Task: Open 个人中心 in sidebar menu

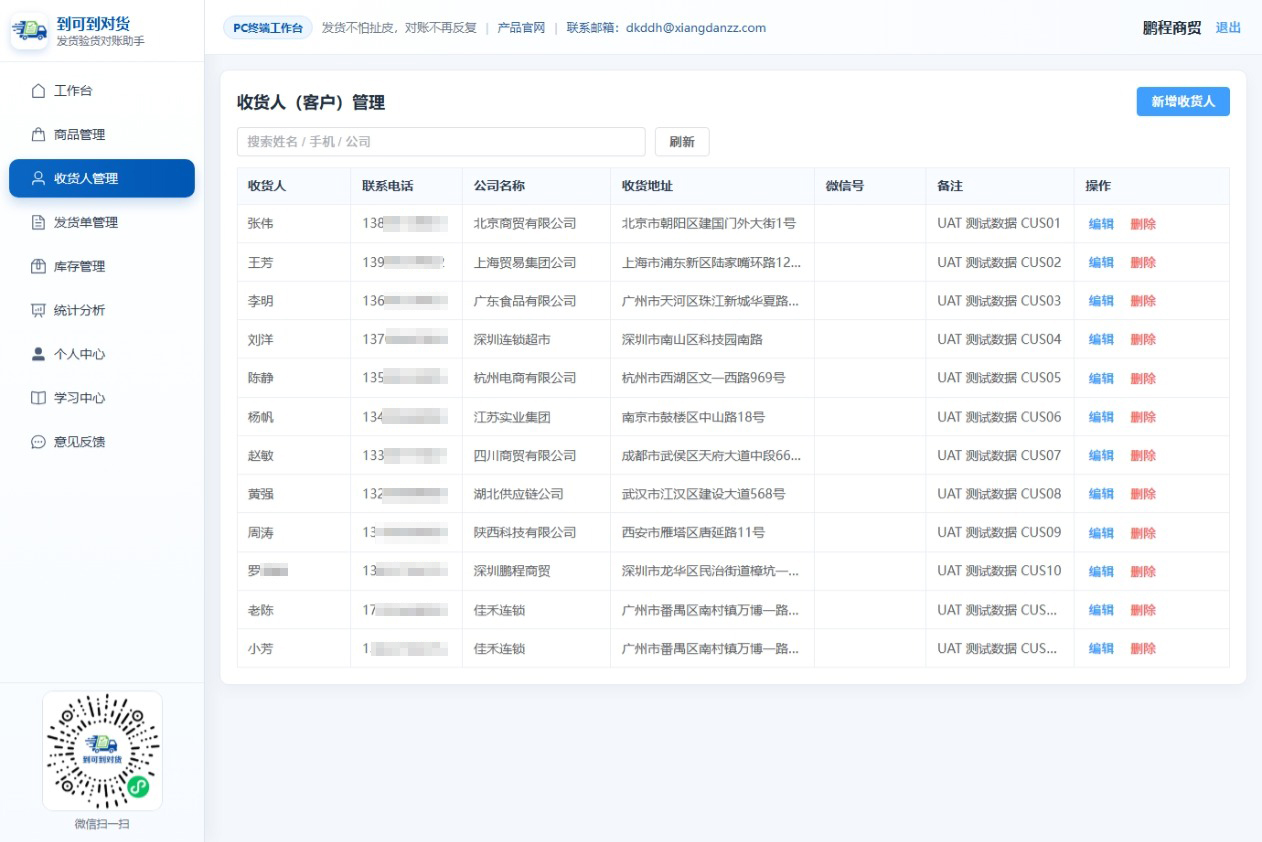Action: (102, 354)
